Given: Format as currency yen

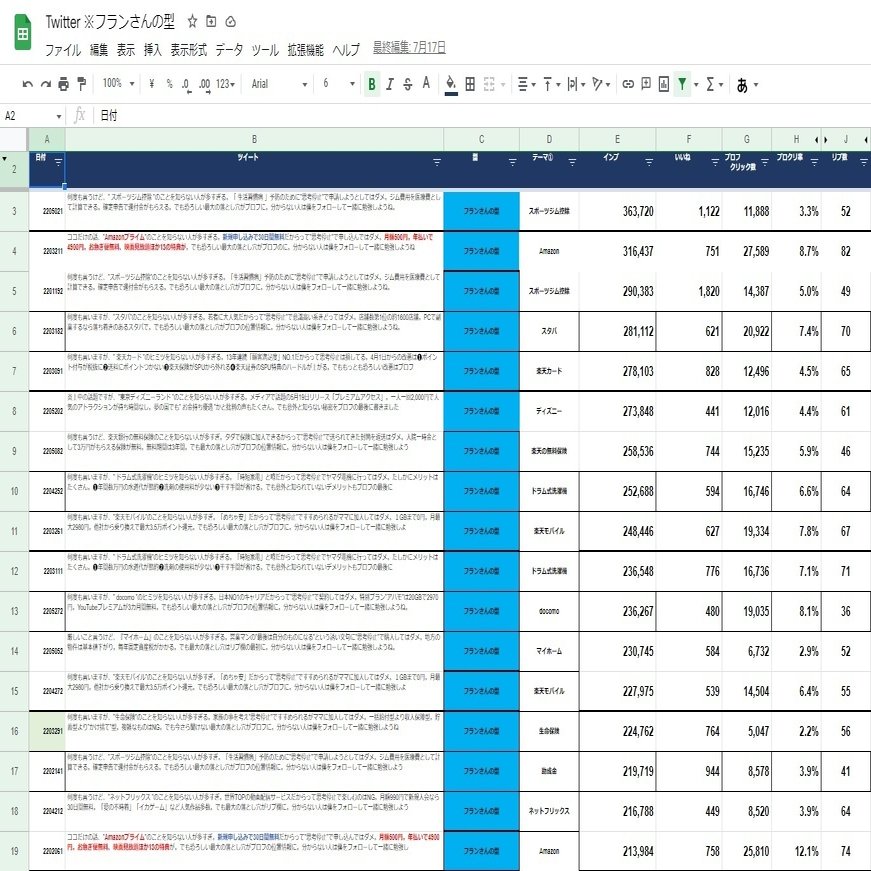Looking at the screenshot, I should (x=152, y=84).
